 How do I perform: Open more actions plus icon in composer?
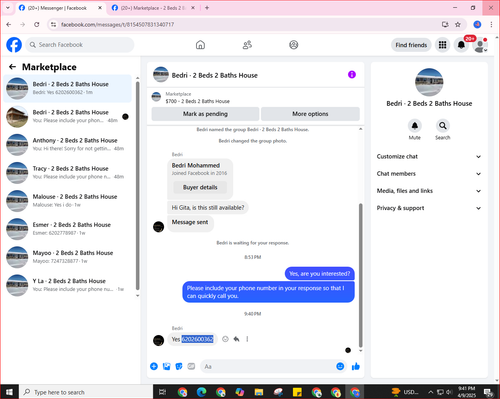coord(154,366)
